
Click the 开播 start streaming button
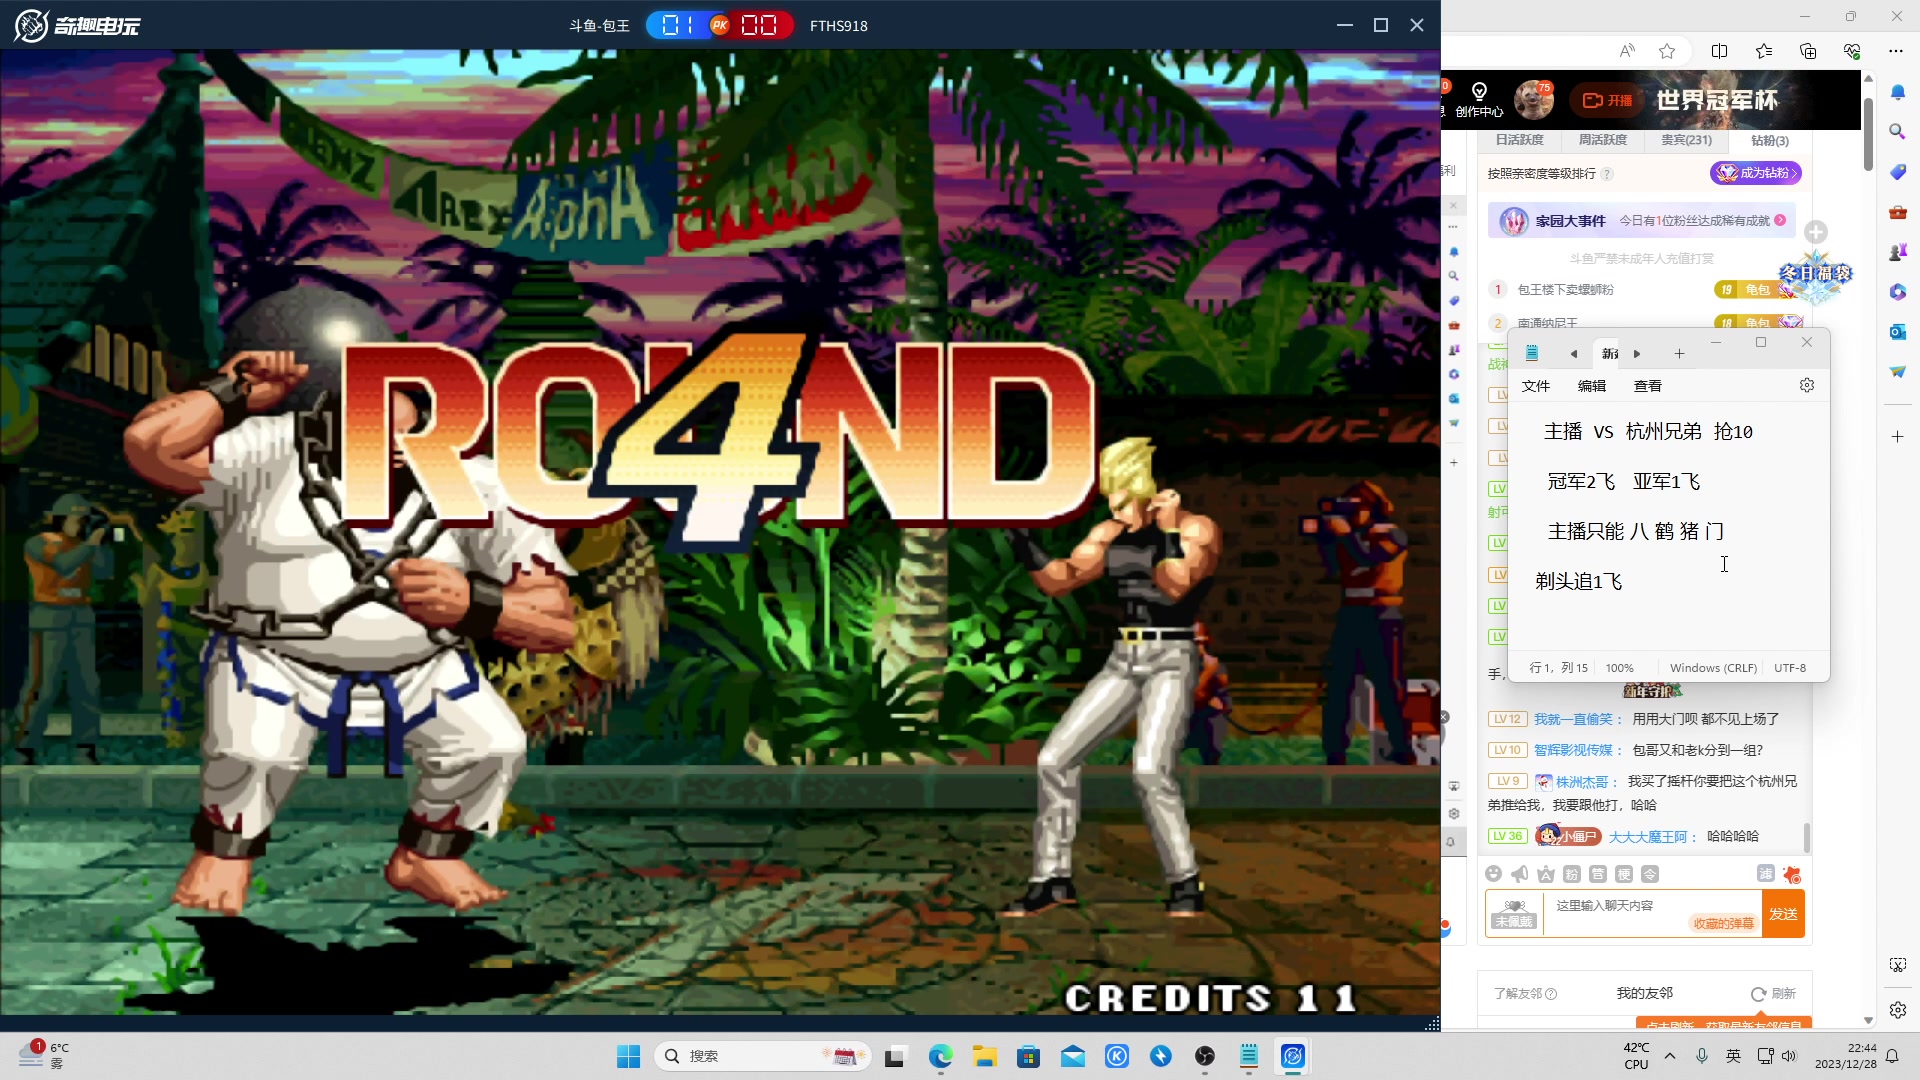click(1607, 100)
